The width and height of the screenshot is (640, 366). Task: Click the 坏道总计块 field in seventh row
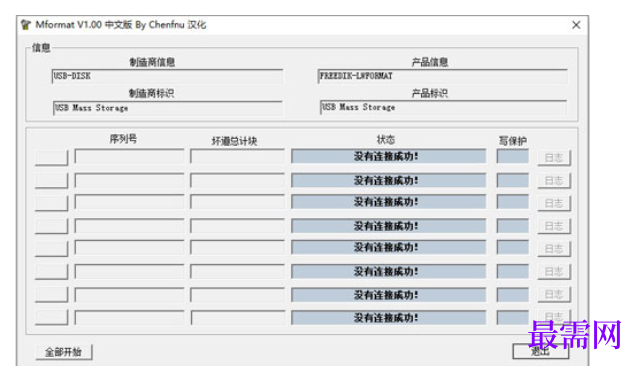(238, 295)
